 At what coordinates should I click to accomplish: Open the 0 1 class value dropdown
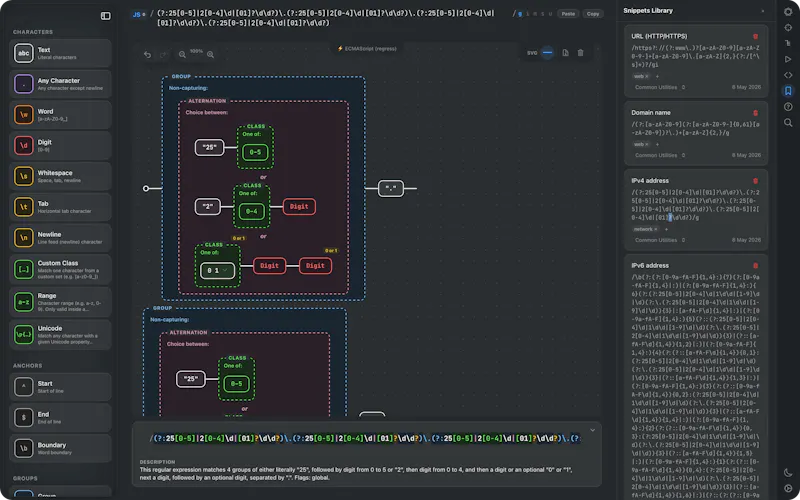pyautogui.click(x=217, y=270)
